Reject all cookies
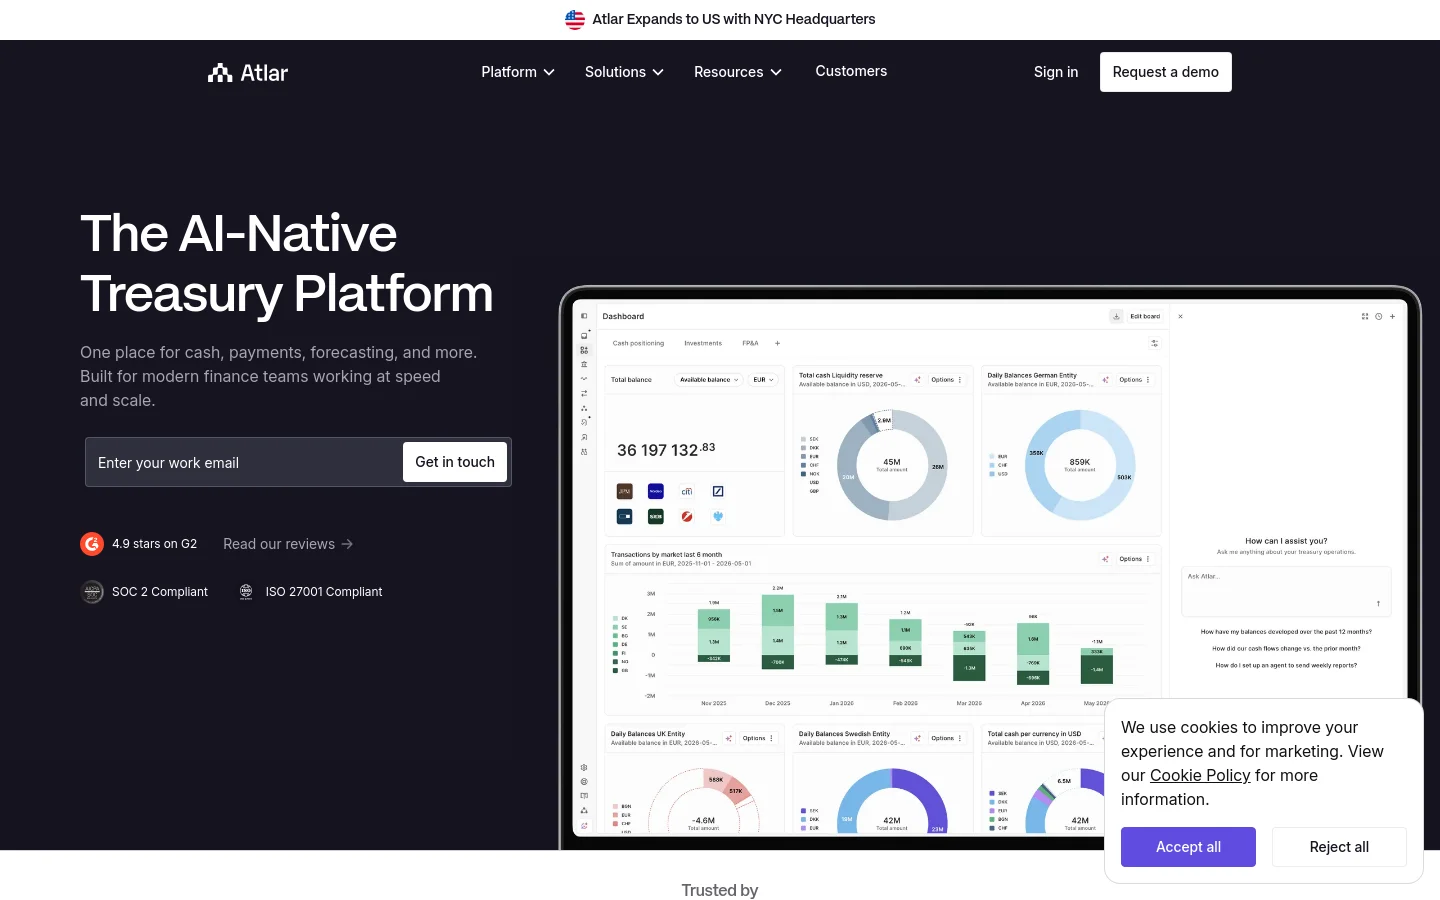The image size is (1440, 900). tap(1339, 847)
